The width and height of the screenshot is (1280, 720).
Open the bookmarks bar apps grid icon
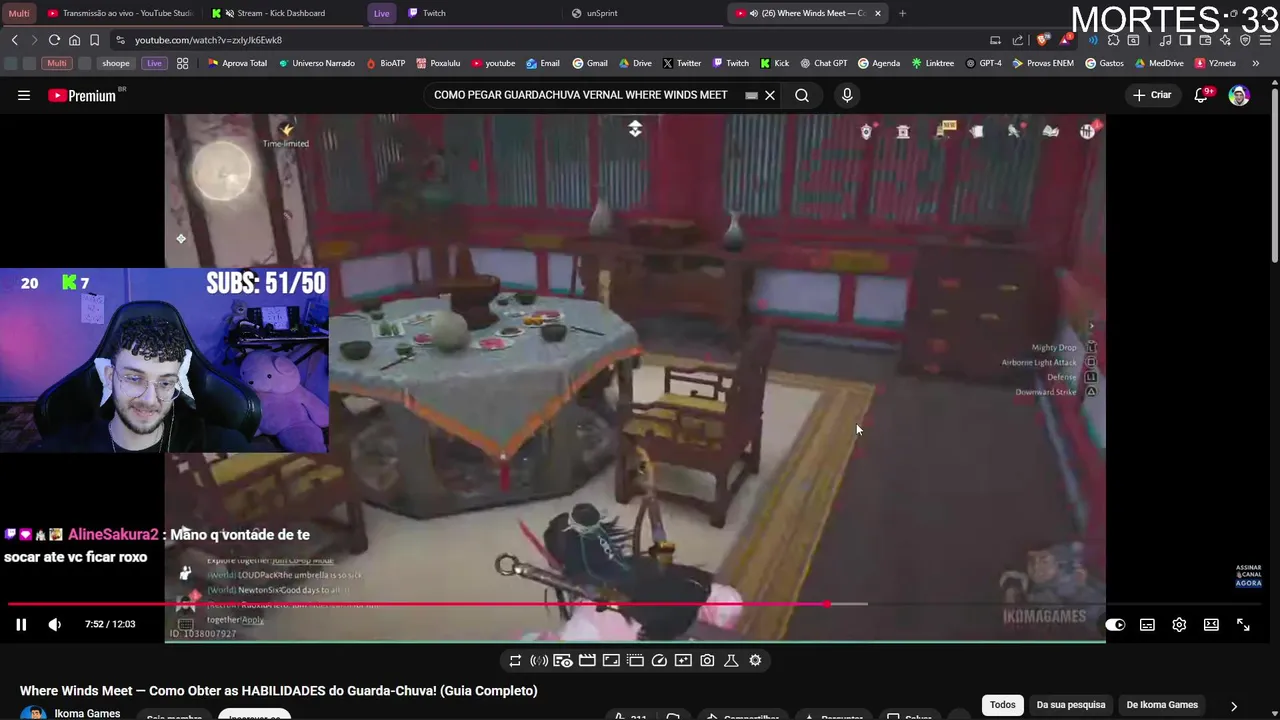(183, 63)
